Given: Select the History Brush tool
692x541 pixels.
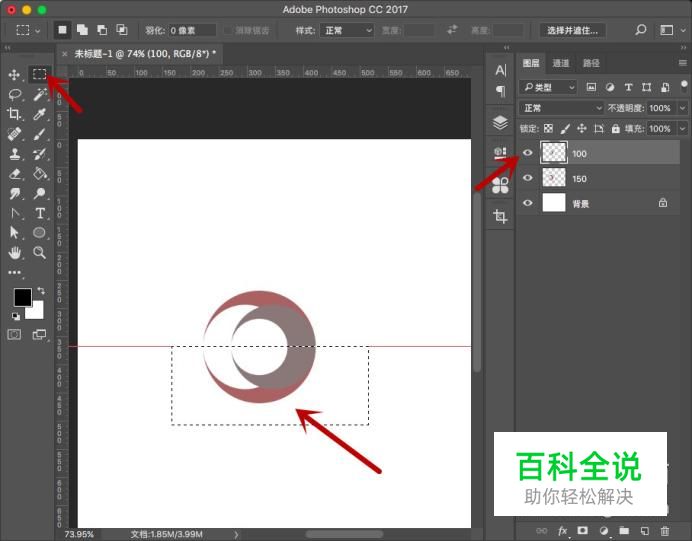Looking at the screenshot, I should (40, 154).
